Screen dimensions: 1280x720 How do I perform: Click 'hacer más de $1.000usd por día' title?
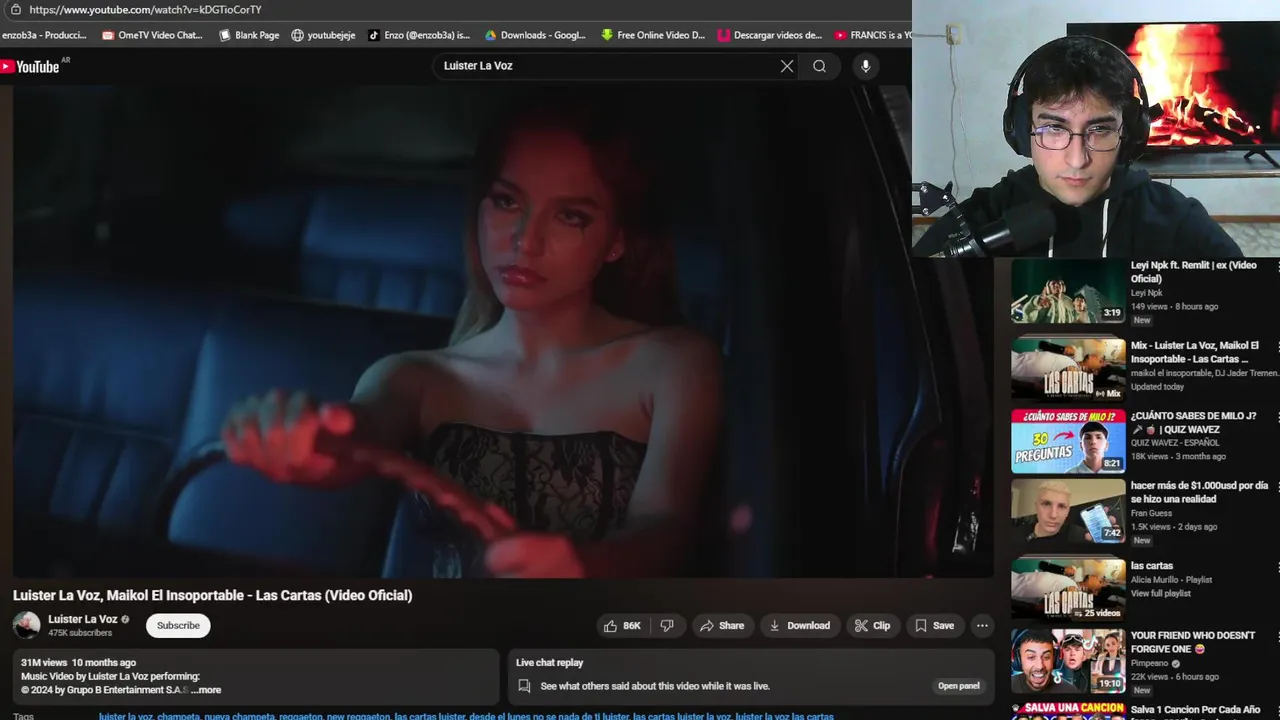(1199, 492)
